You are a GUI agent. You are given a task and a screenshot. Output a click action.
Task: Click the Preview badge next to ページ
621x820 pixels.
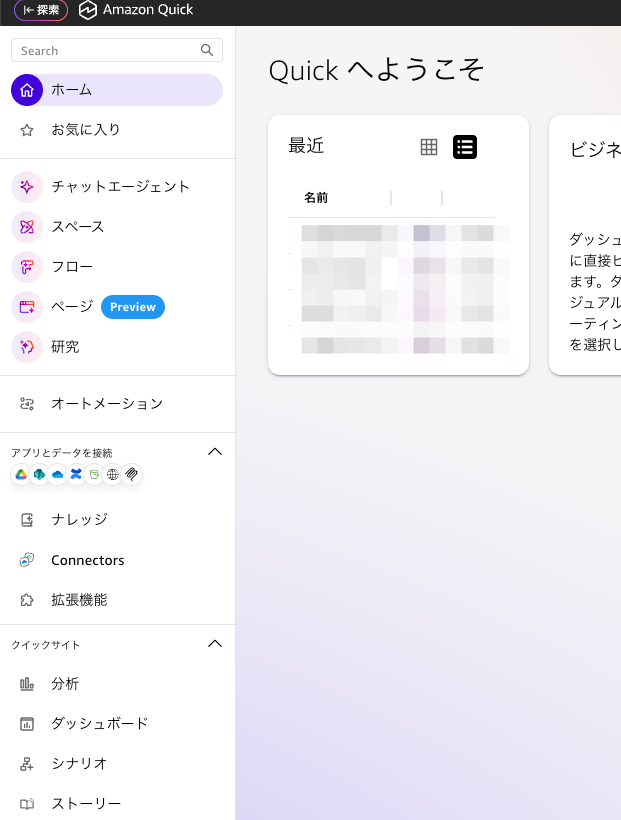133,307
